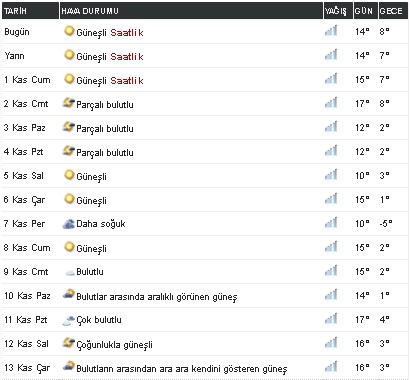Image resolution: width=411 pixels, height=380 pixels.
Task: Click the sun-behind-clouds icon for 10 Kas Paz
Action: [69, 294]
